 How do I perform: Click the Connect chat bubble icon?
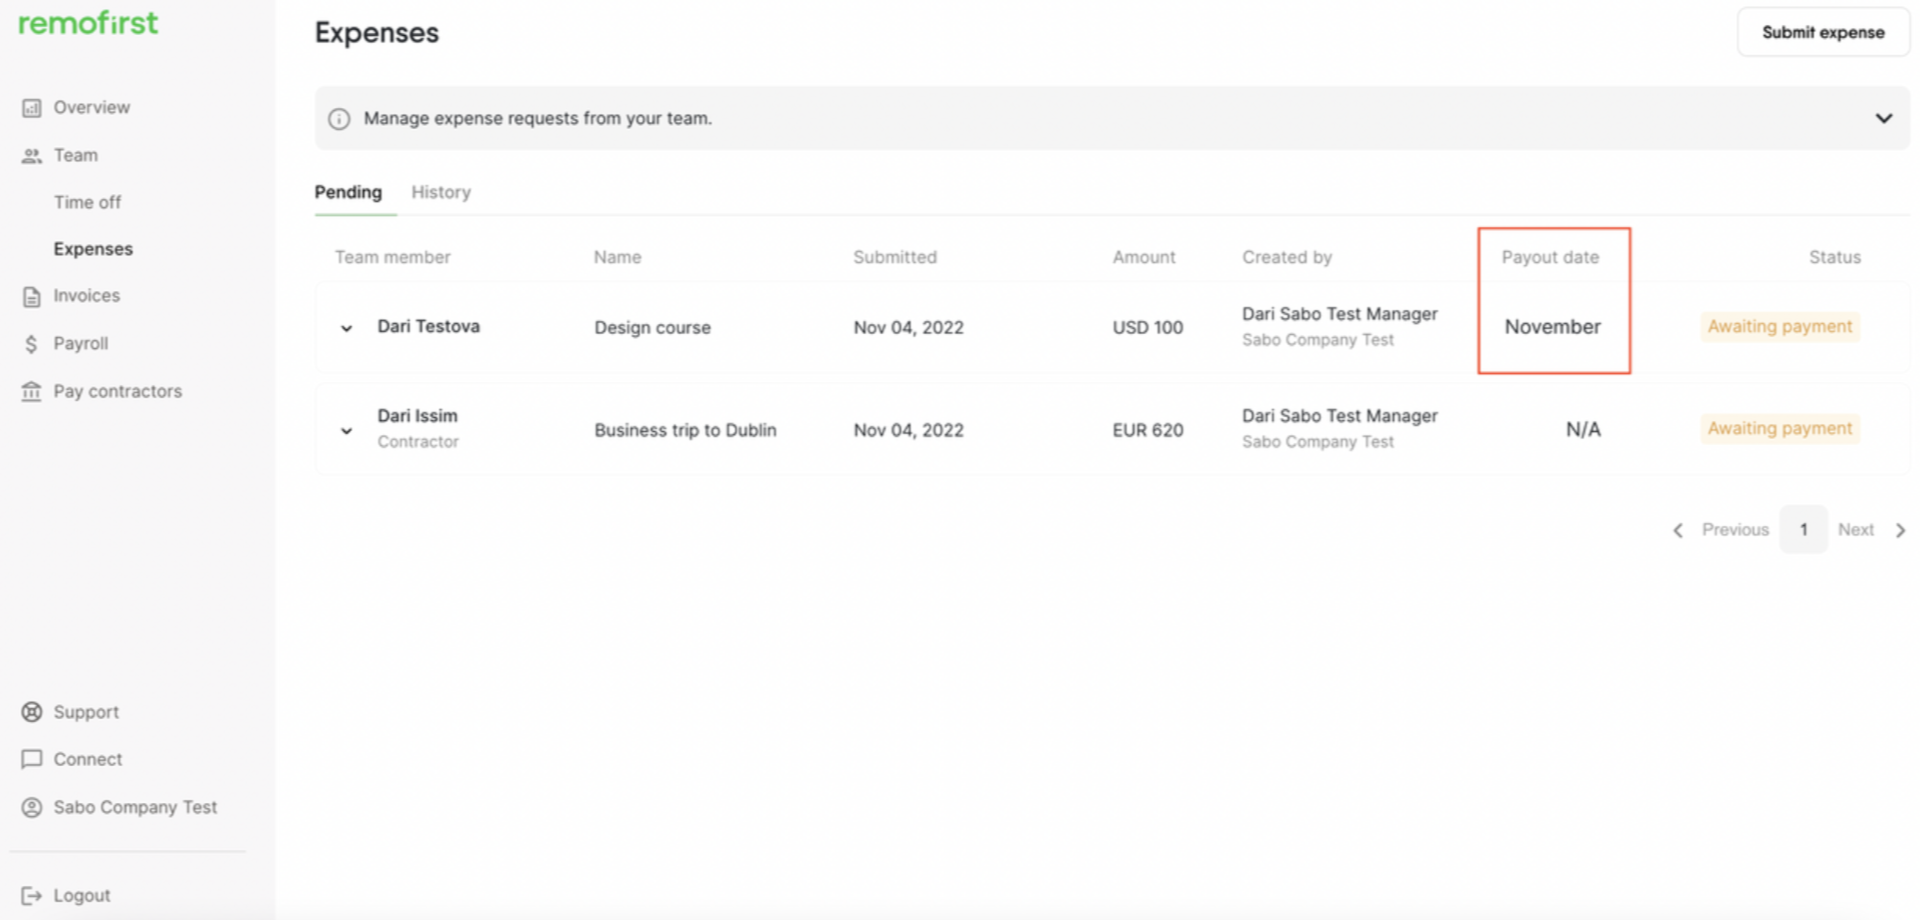coord(32,760)
